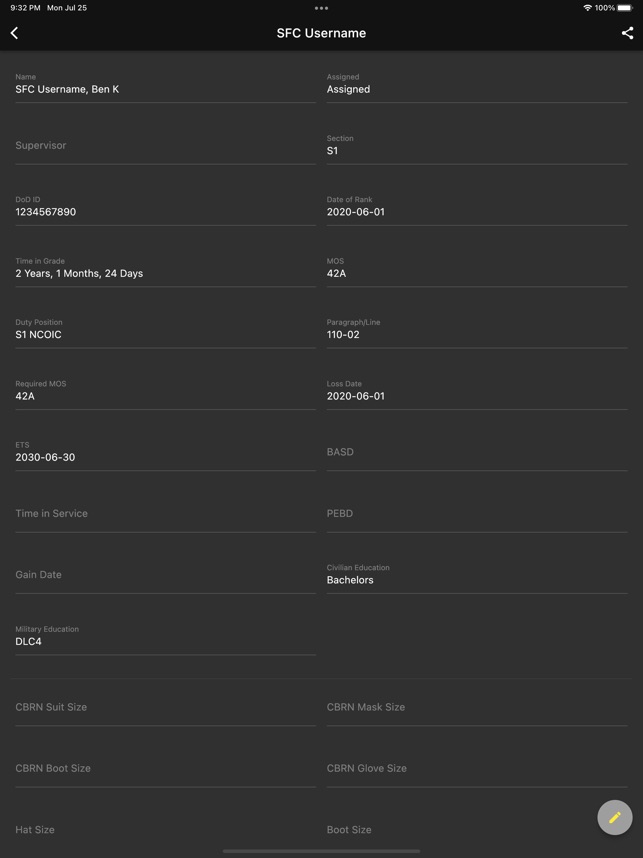Screen dimensions: 643x858
Task: Select the Paragraph/Line field 110-02
Action: point(477,332)
